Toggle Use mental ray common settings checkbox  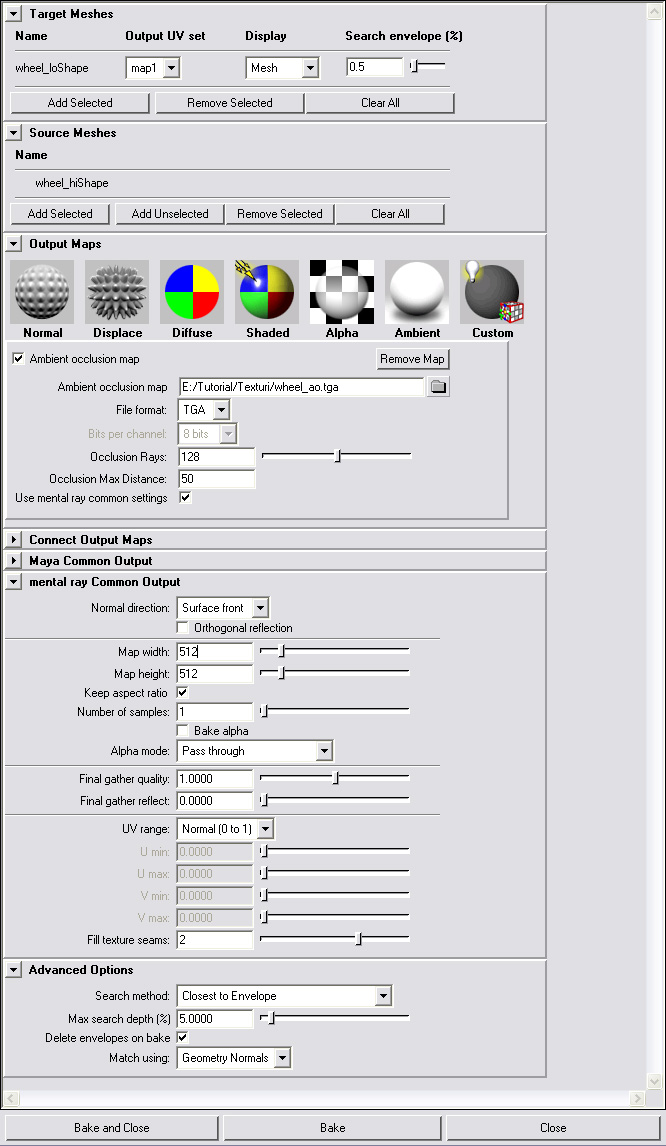185,497
